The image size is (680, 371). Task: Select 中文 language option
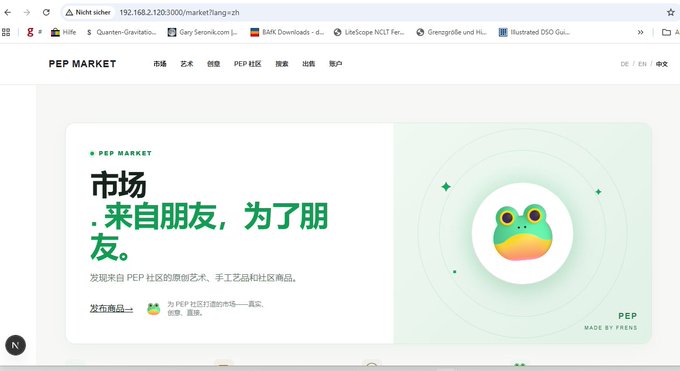[x=662, y=64]
